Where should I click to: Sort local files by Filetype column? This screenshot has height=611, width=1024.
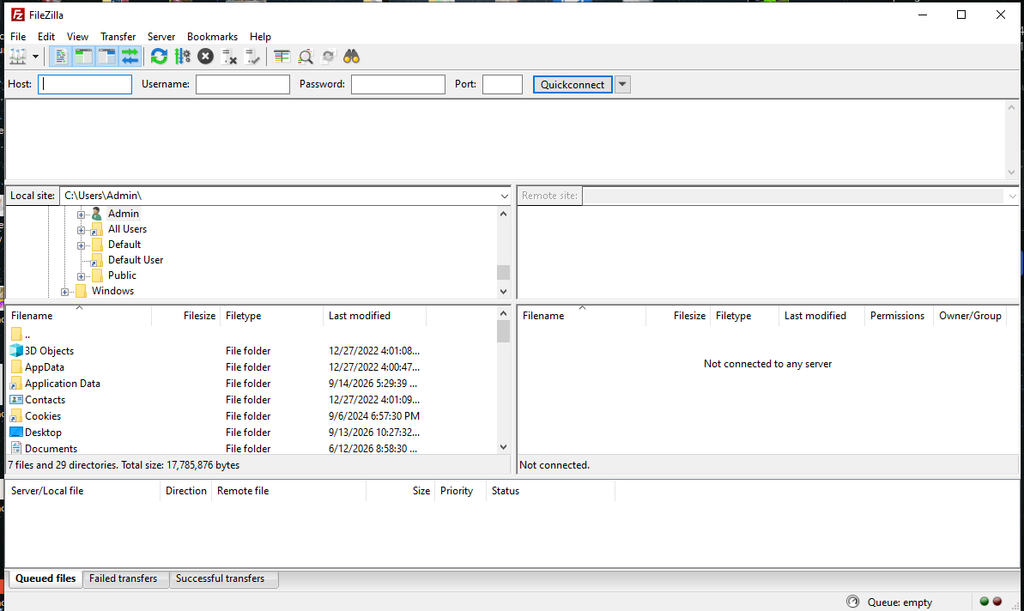(x=272, y=315)
